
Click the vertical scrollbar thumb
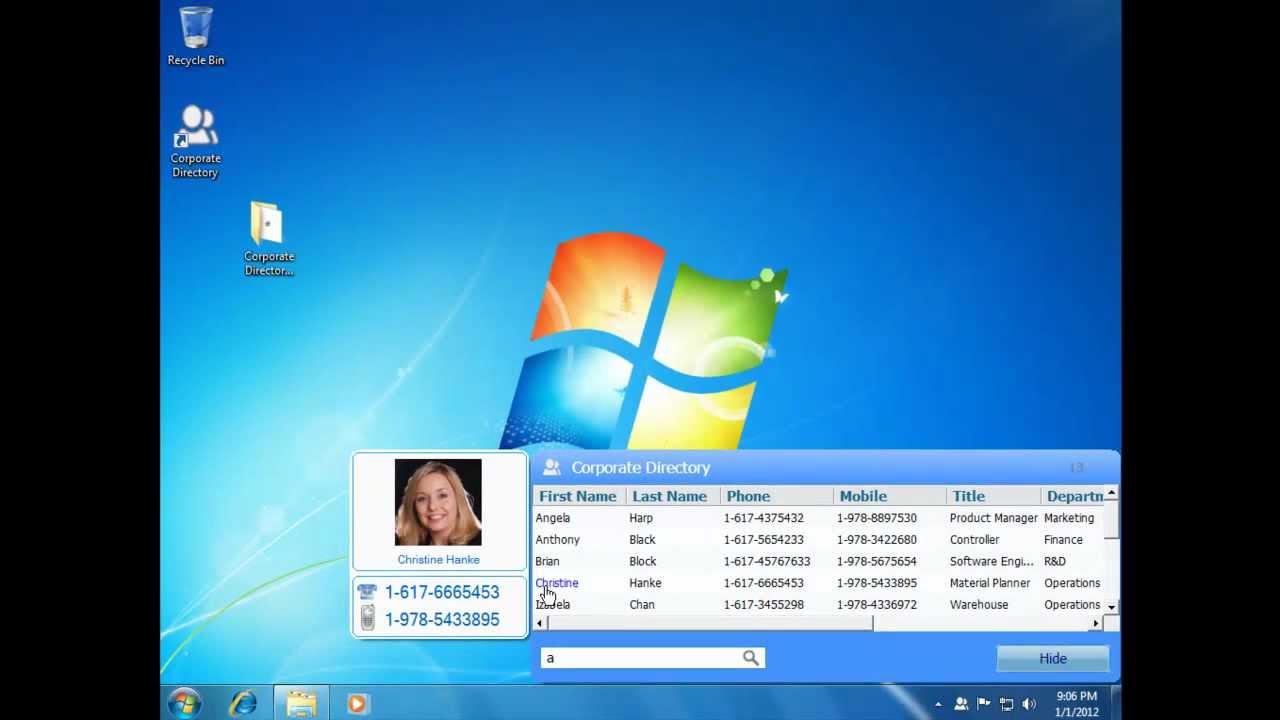click(1111, 520)
